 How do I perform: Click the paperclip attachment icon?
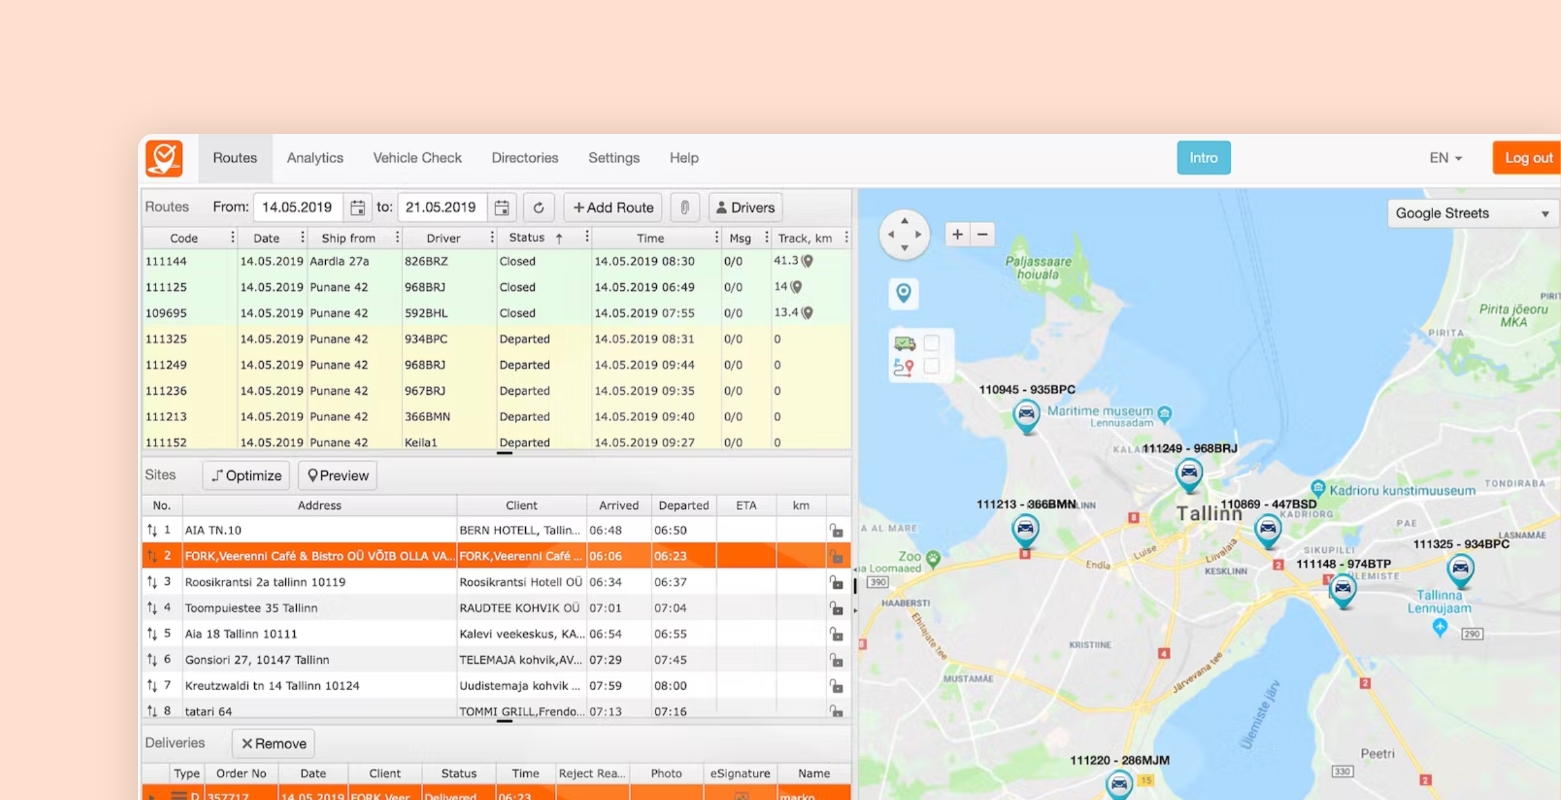(685, 207)
